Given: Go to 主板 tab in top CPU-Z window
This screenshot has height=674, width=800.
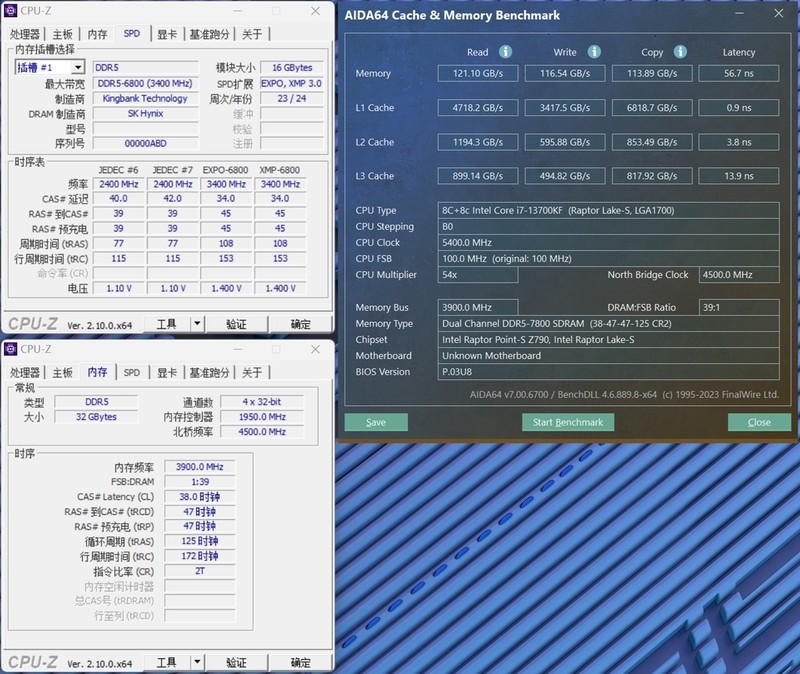Looking at the screenshot, I should click(x=63, y=34).
